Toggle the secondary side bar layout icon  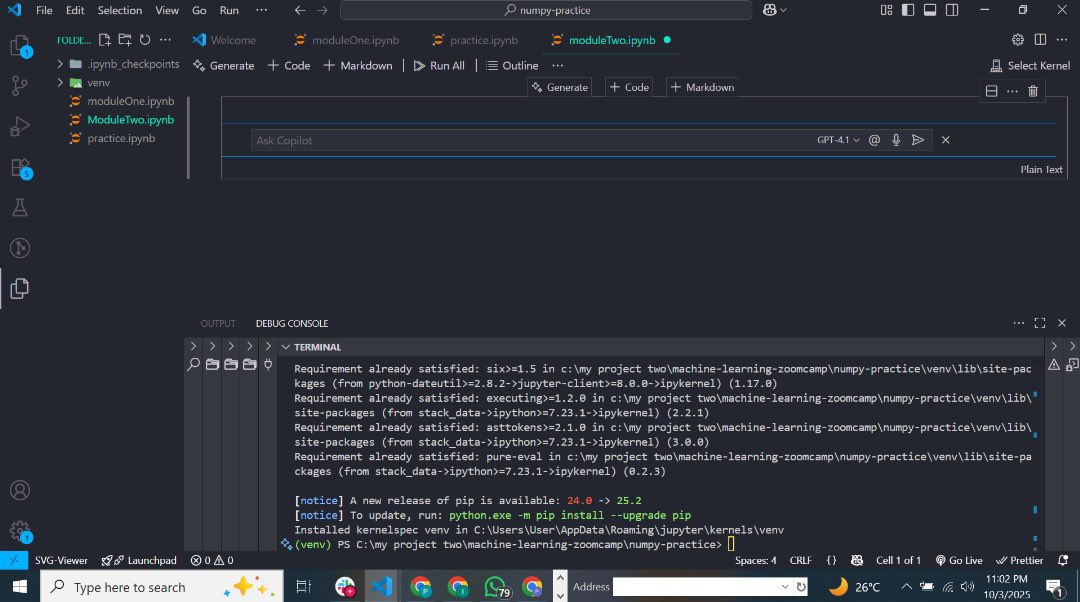952,10
